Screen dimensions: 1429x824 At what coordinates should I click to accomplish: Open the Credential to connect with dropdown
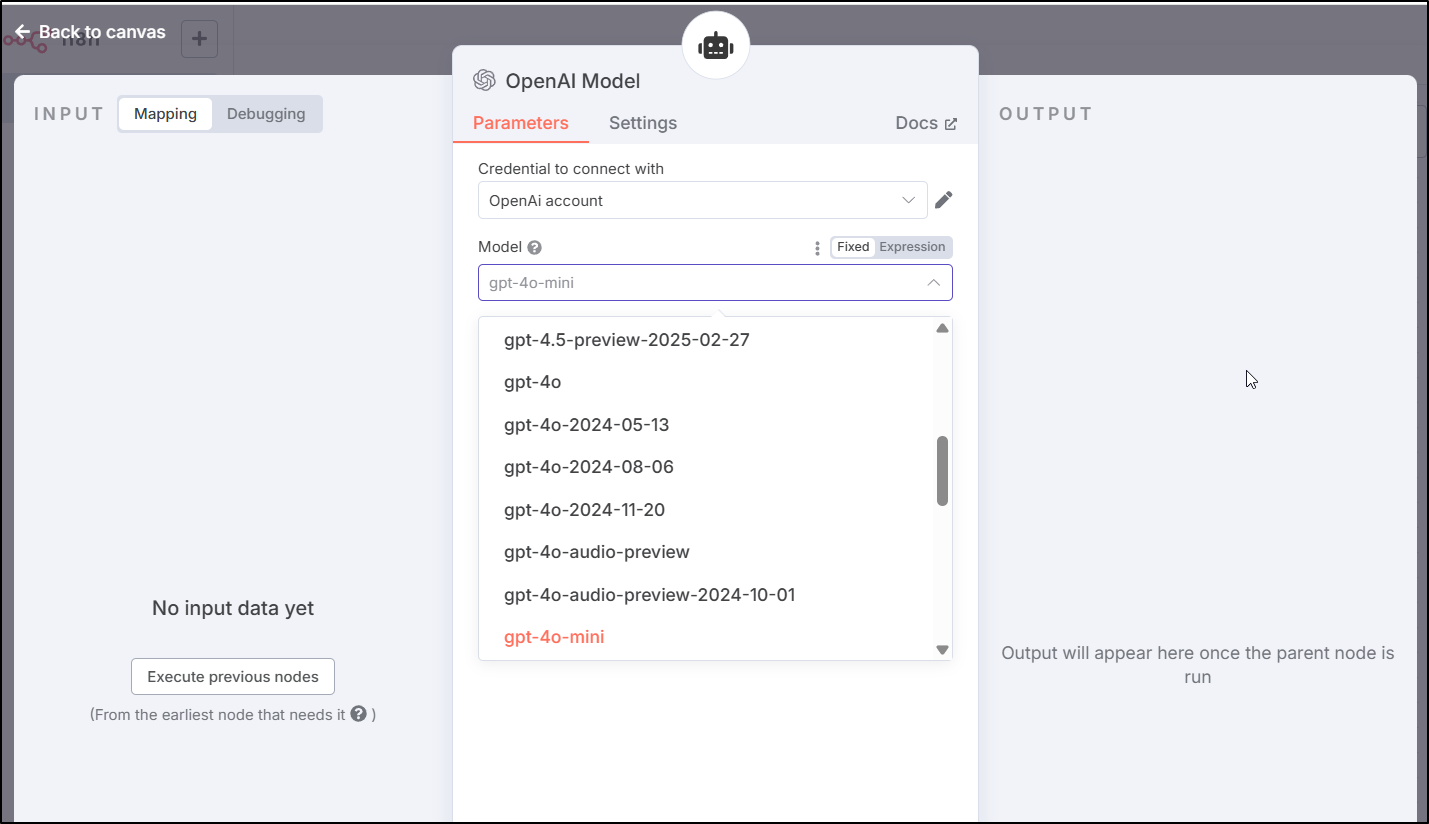[x=703, y=200]
